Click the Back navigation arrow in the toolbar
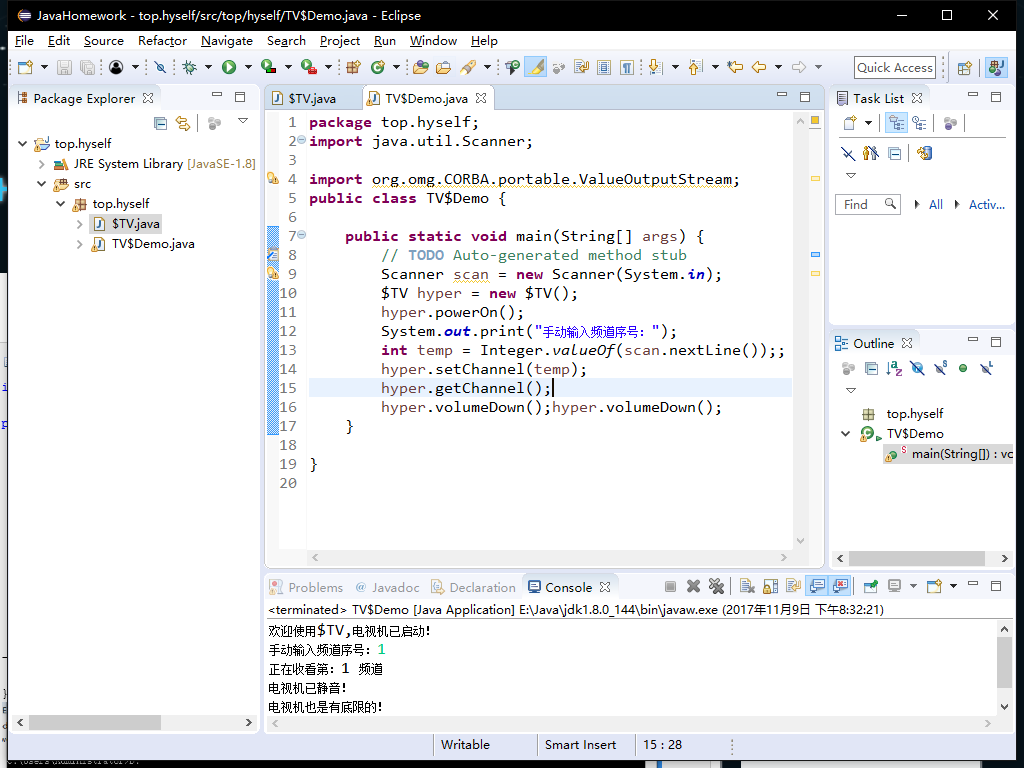The width and height of the screenshot is (1024, 768). click(759, 67)
